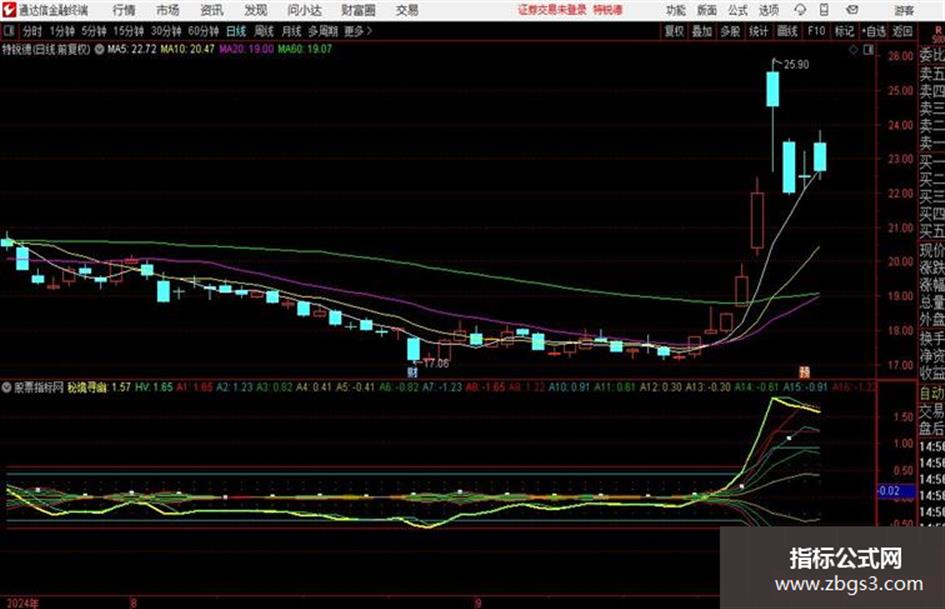945x609 pixels.
Task: Switch to the 月线 monthly tab
Action: pos(292,31)
